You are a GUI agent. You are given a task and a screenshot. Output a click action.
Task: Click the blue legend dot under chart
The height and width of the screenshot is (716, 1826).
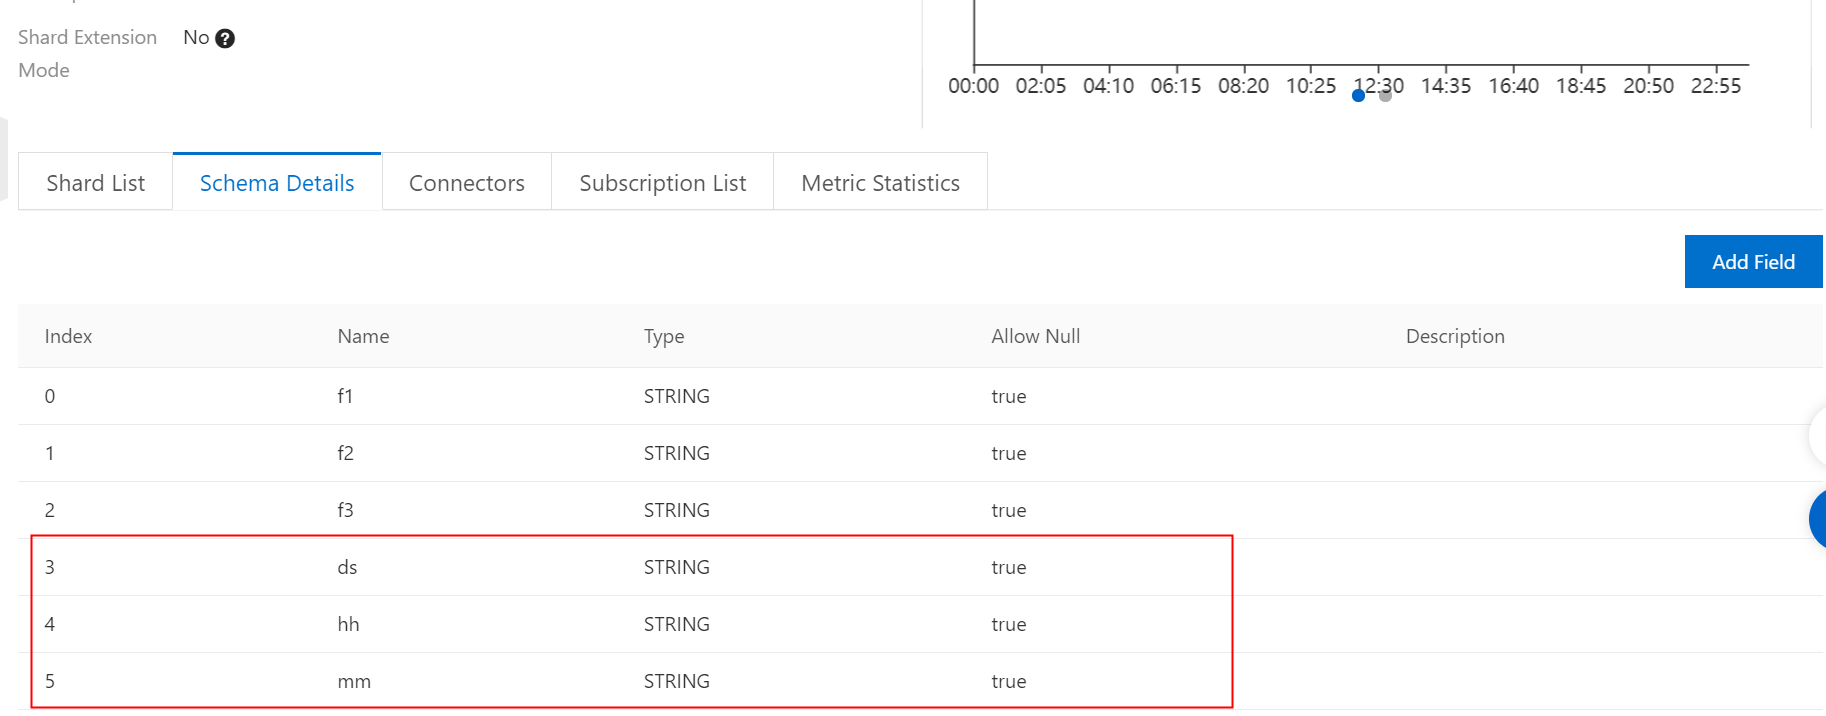click(x=1358, y=96)
